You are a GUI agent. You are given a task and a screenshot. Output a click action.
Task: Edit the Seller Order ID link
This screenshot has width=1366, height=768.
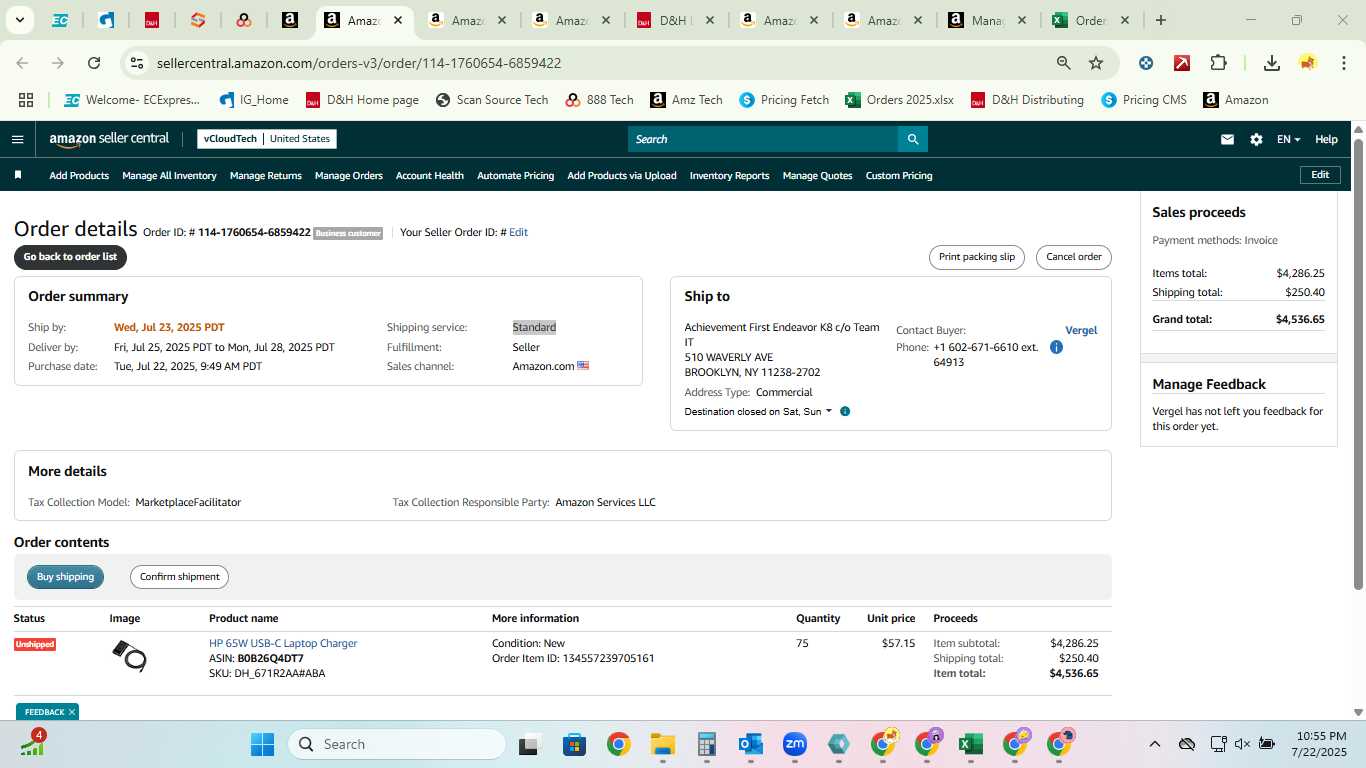518,232
